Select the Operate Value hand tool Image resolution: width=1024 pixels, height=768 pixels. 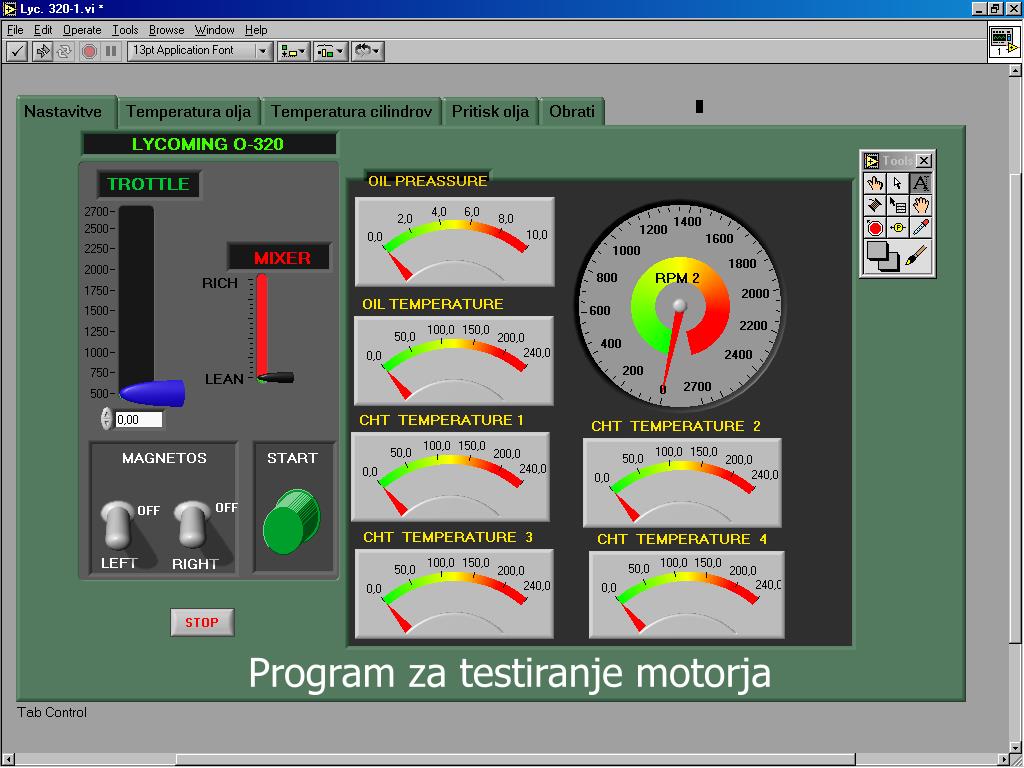pos(874,184)
